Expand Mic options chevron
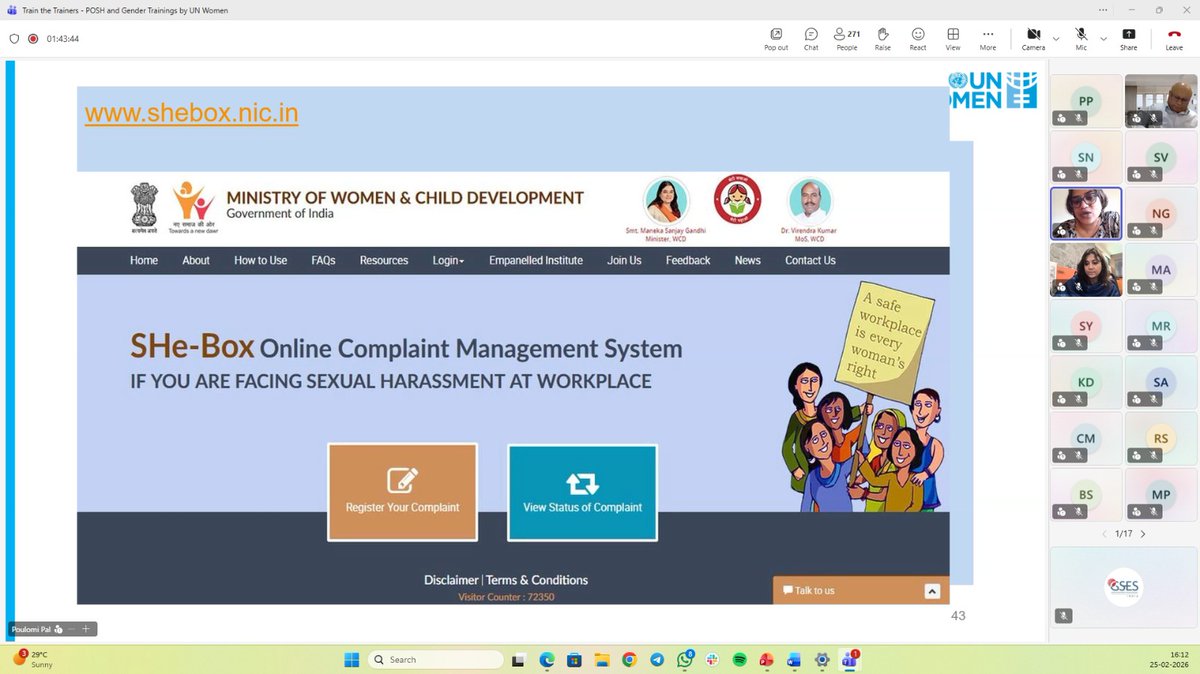This screenshot has height=674, width=1200. (1103, 39)
